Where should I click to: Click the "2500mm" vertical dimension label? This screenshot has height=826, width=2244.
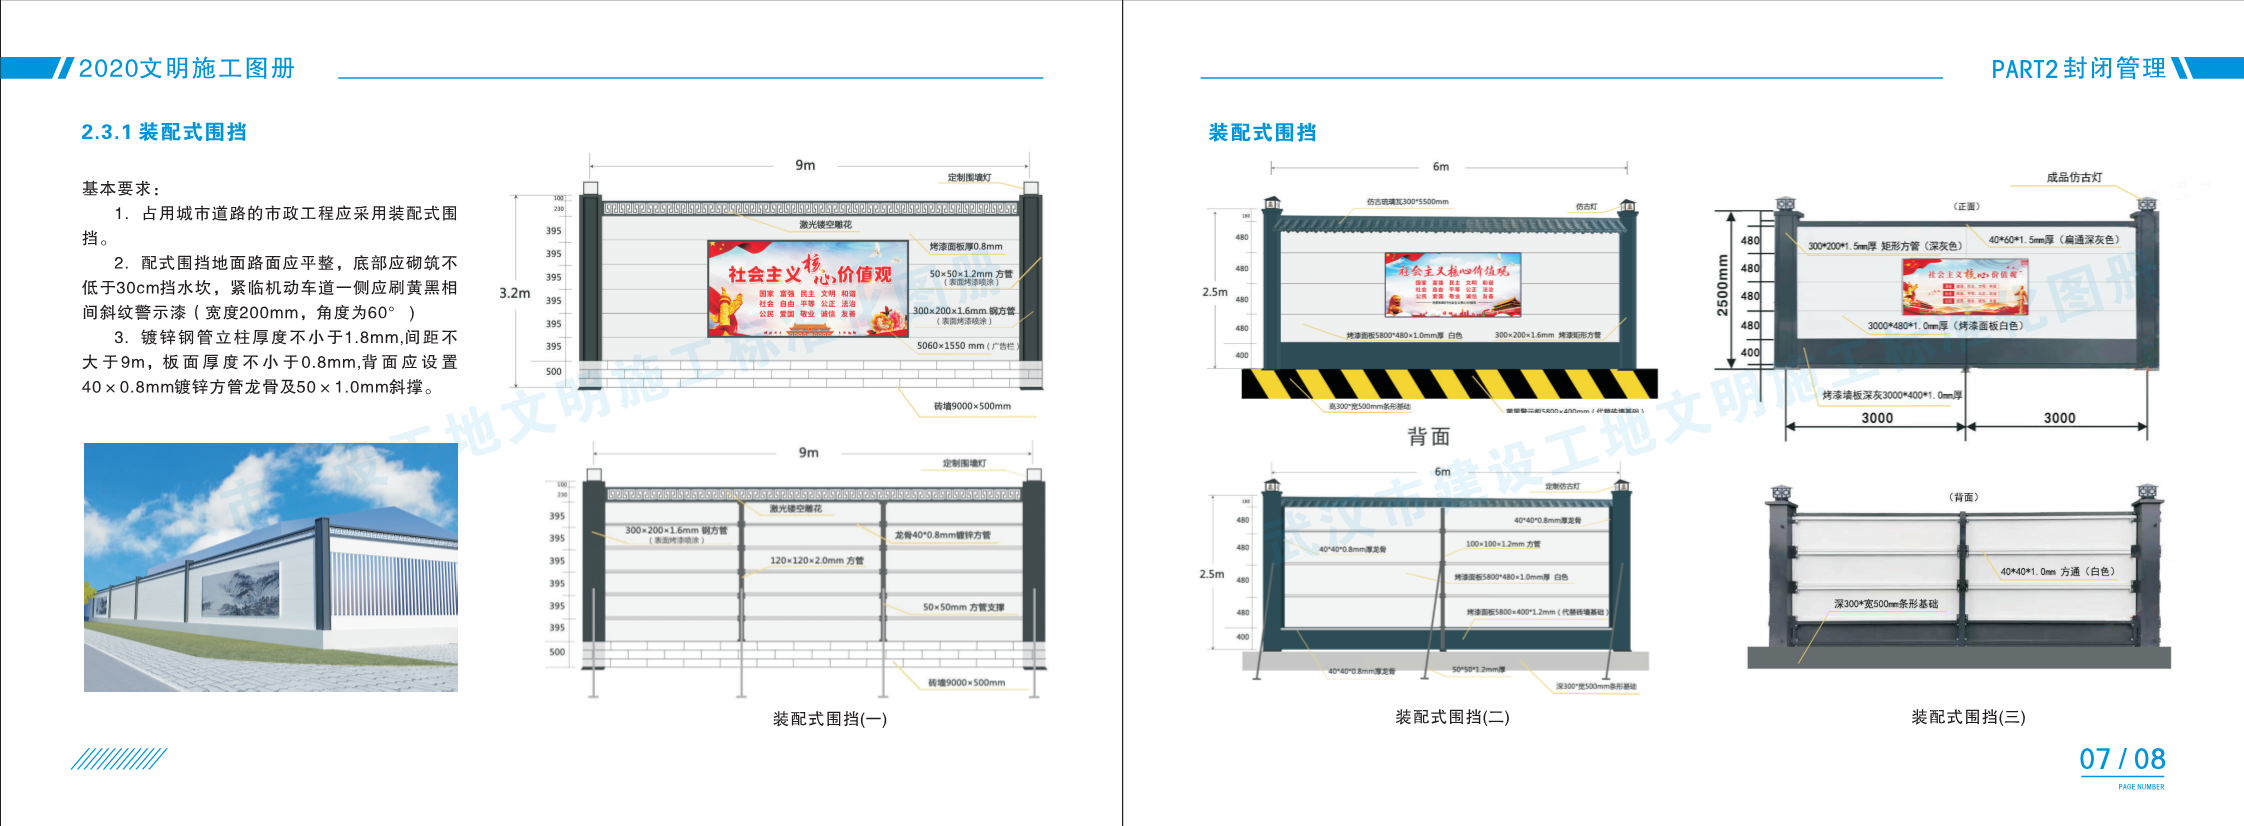pyautogui.click(x=1722, y=286)
